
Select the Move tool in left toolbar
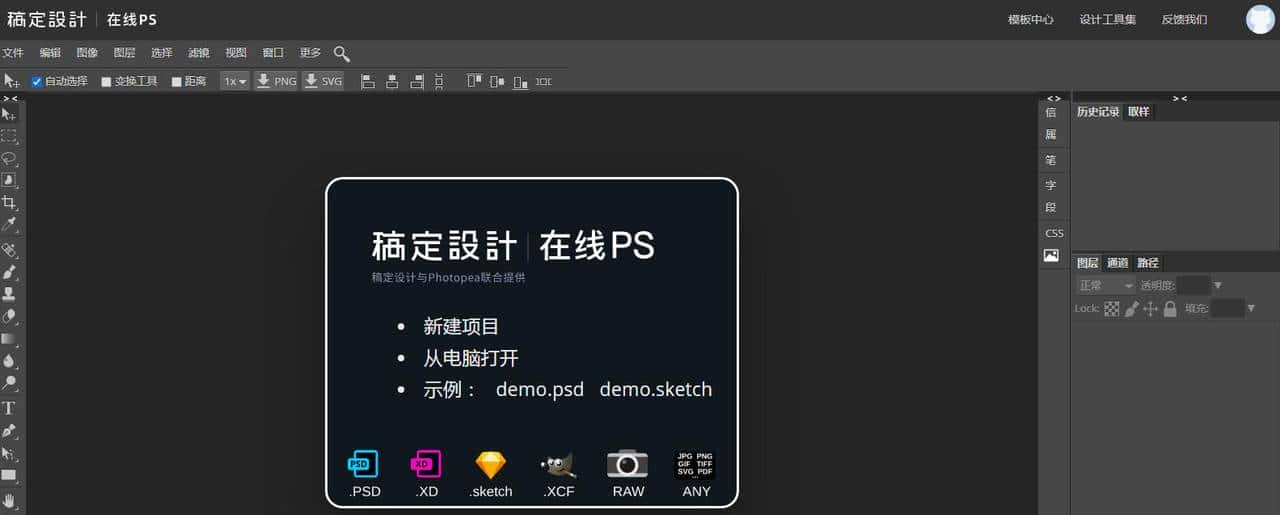[10, 114]
